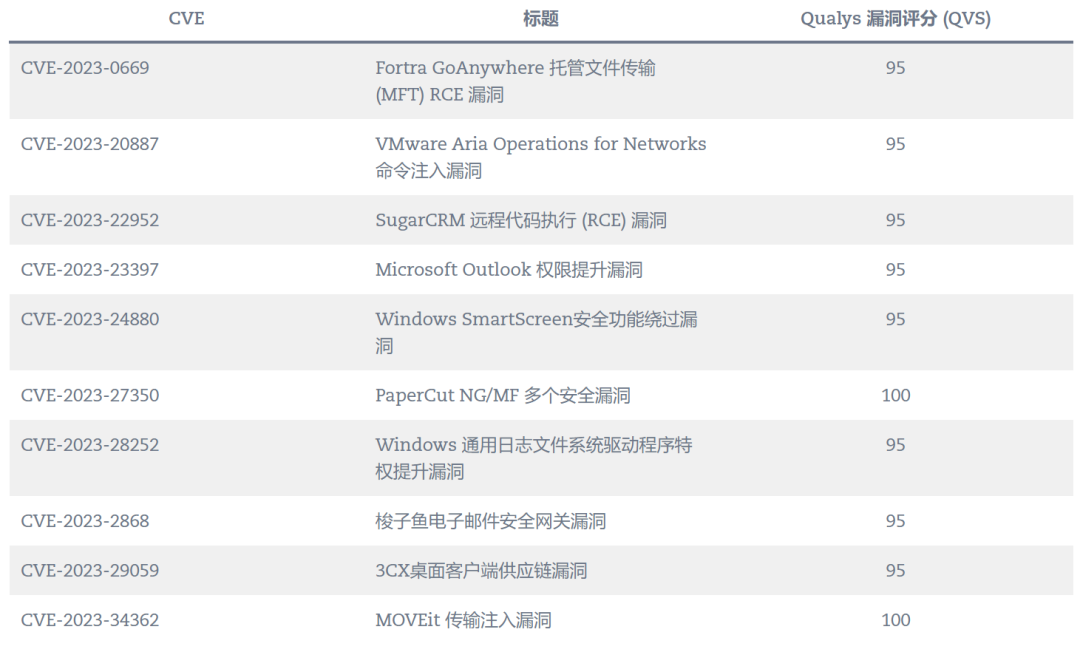This screenshot has height=652, width=1080.
Task: Select the CVE-2023-0669 entry
Action: tap(85, 68)
